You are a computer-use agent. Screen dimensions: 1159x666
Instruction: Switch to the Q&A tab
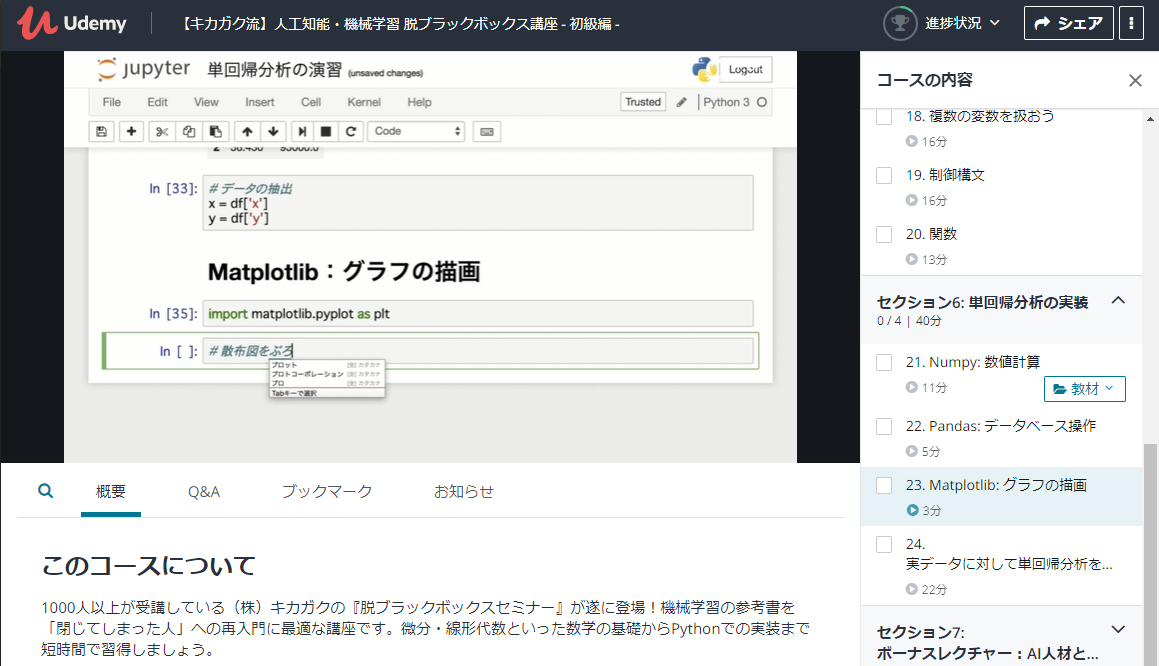204,492
